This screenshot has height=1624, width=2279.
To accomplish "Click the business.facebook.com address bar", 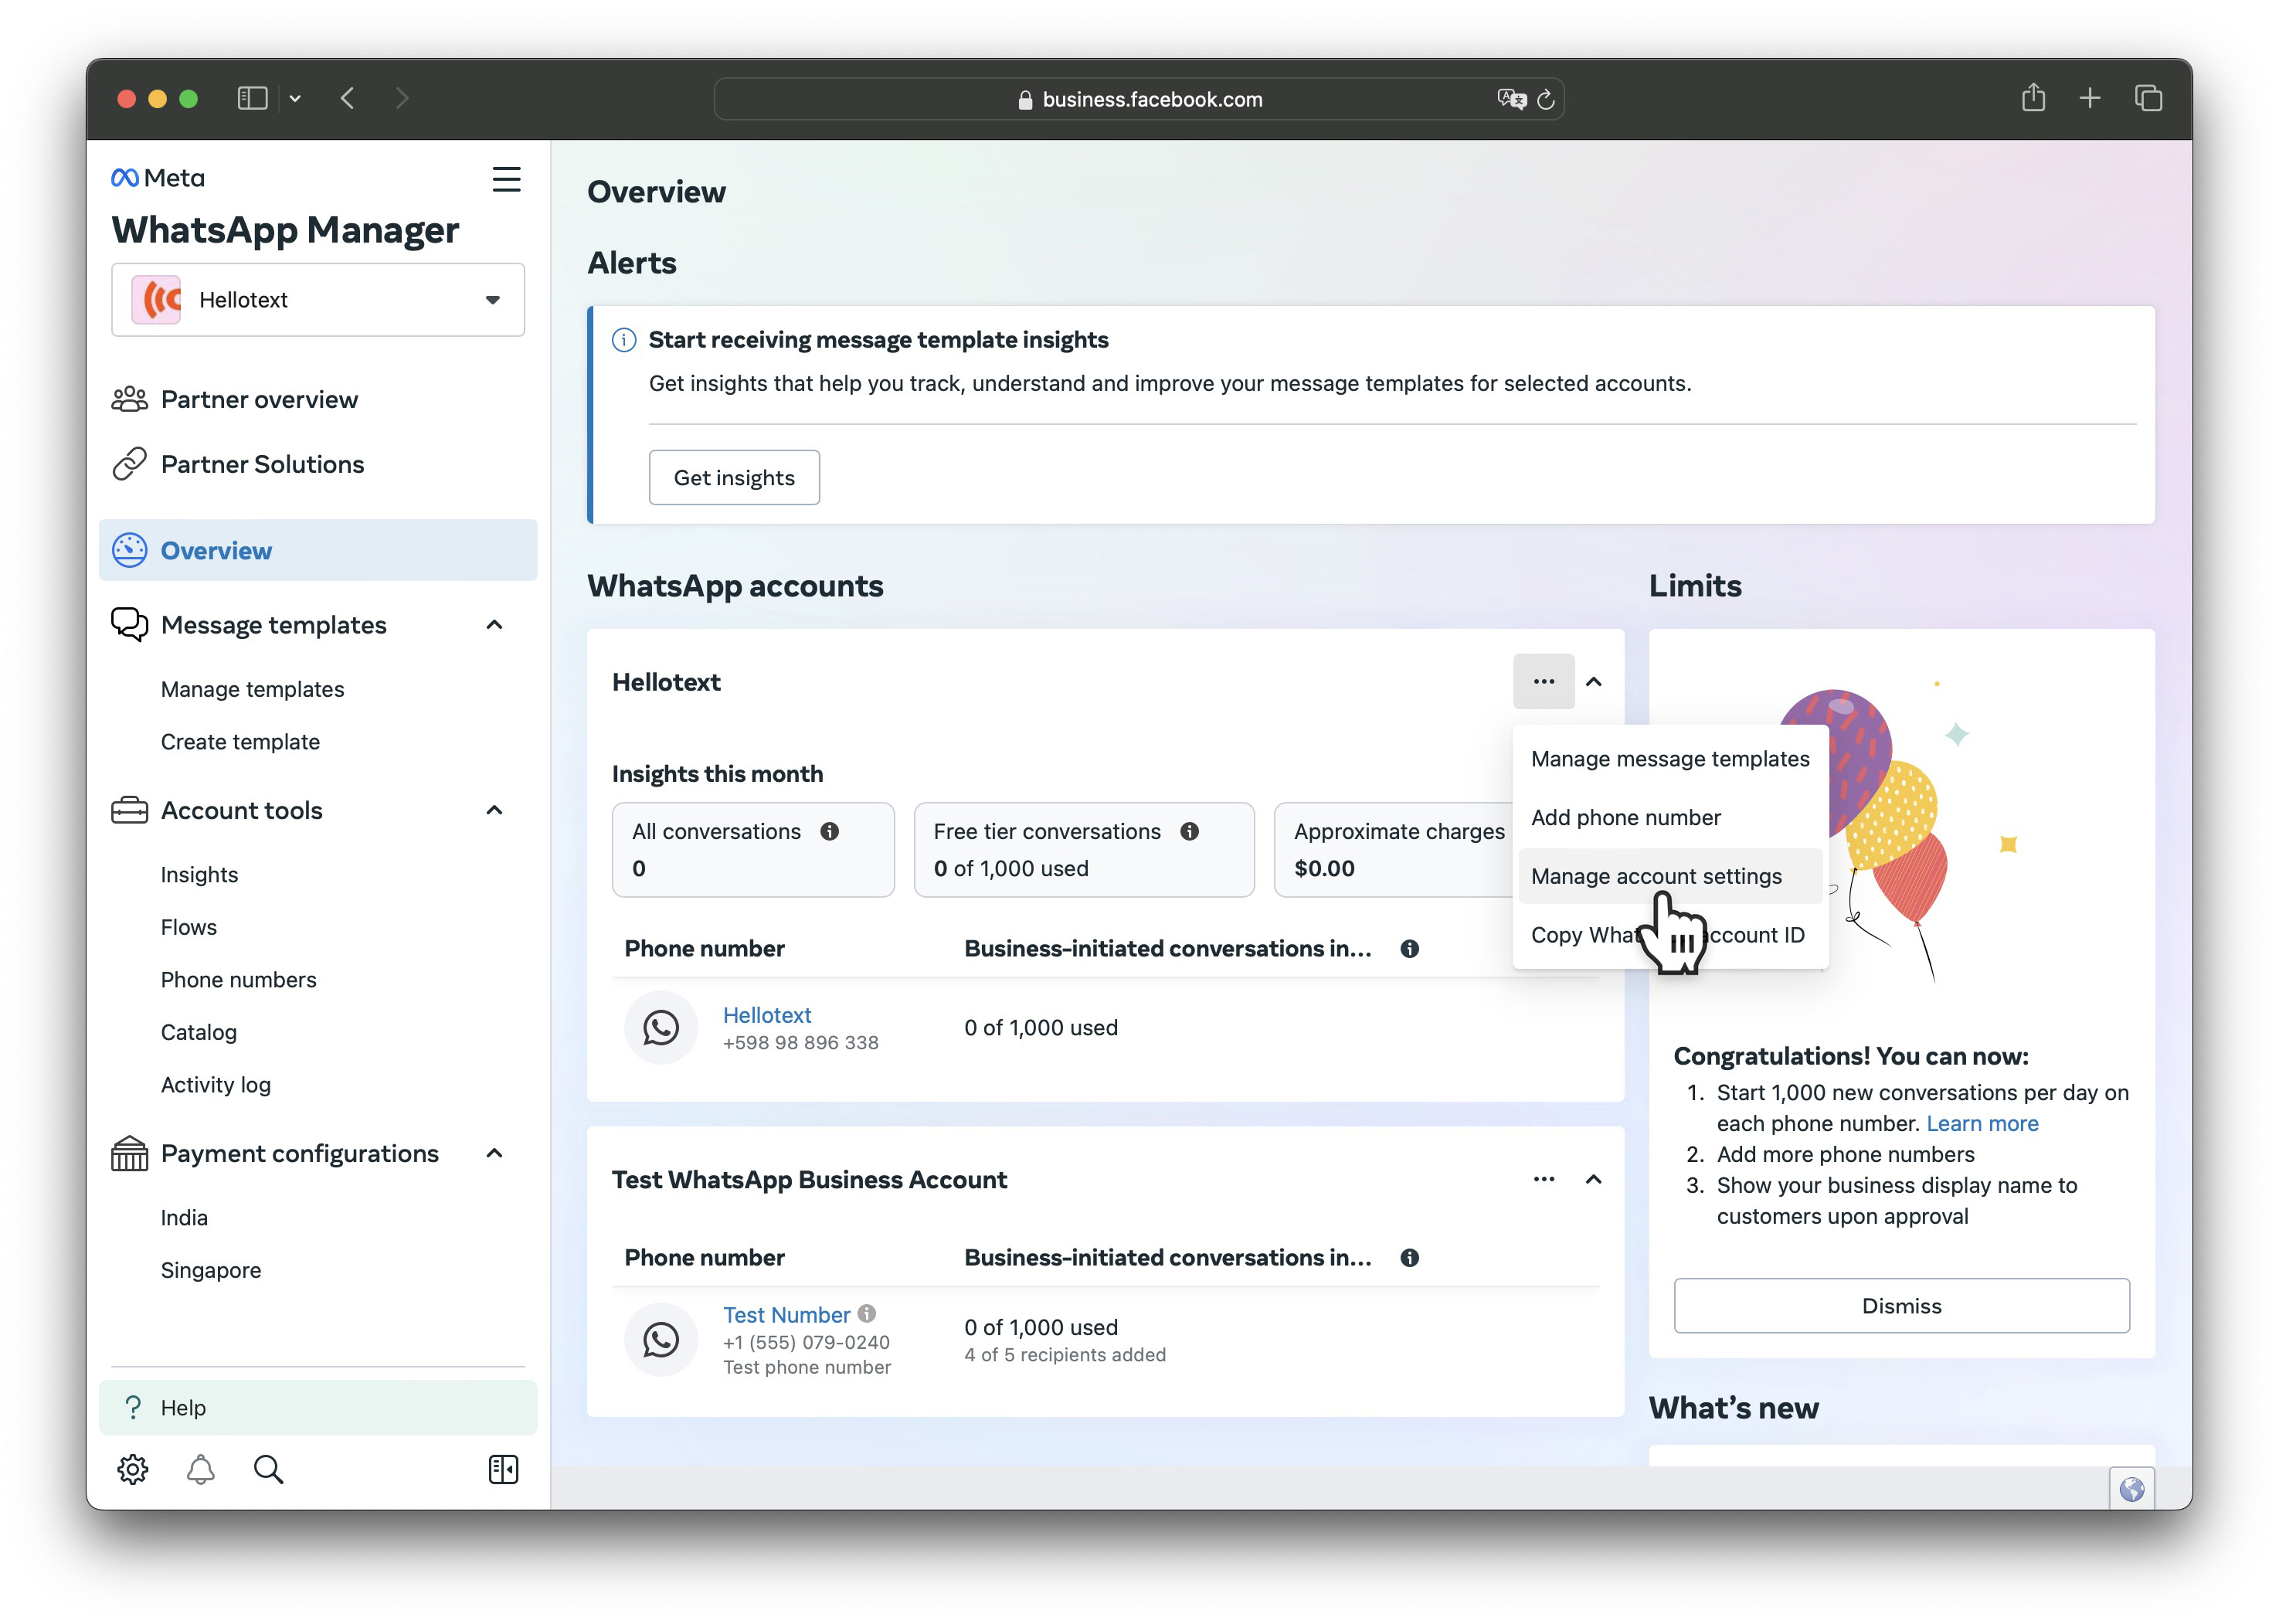I will [x=1139, y=99].
